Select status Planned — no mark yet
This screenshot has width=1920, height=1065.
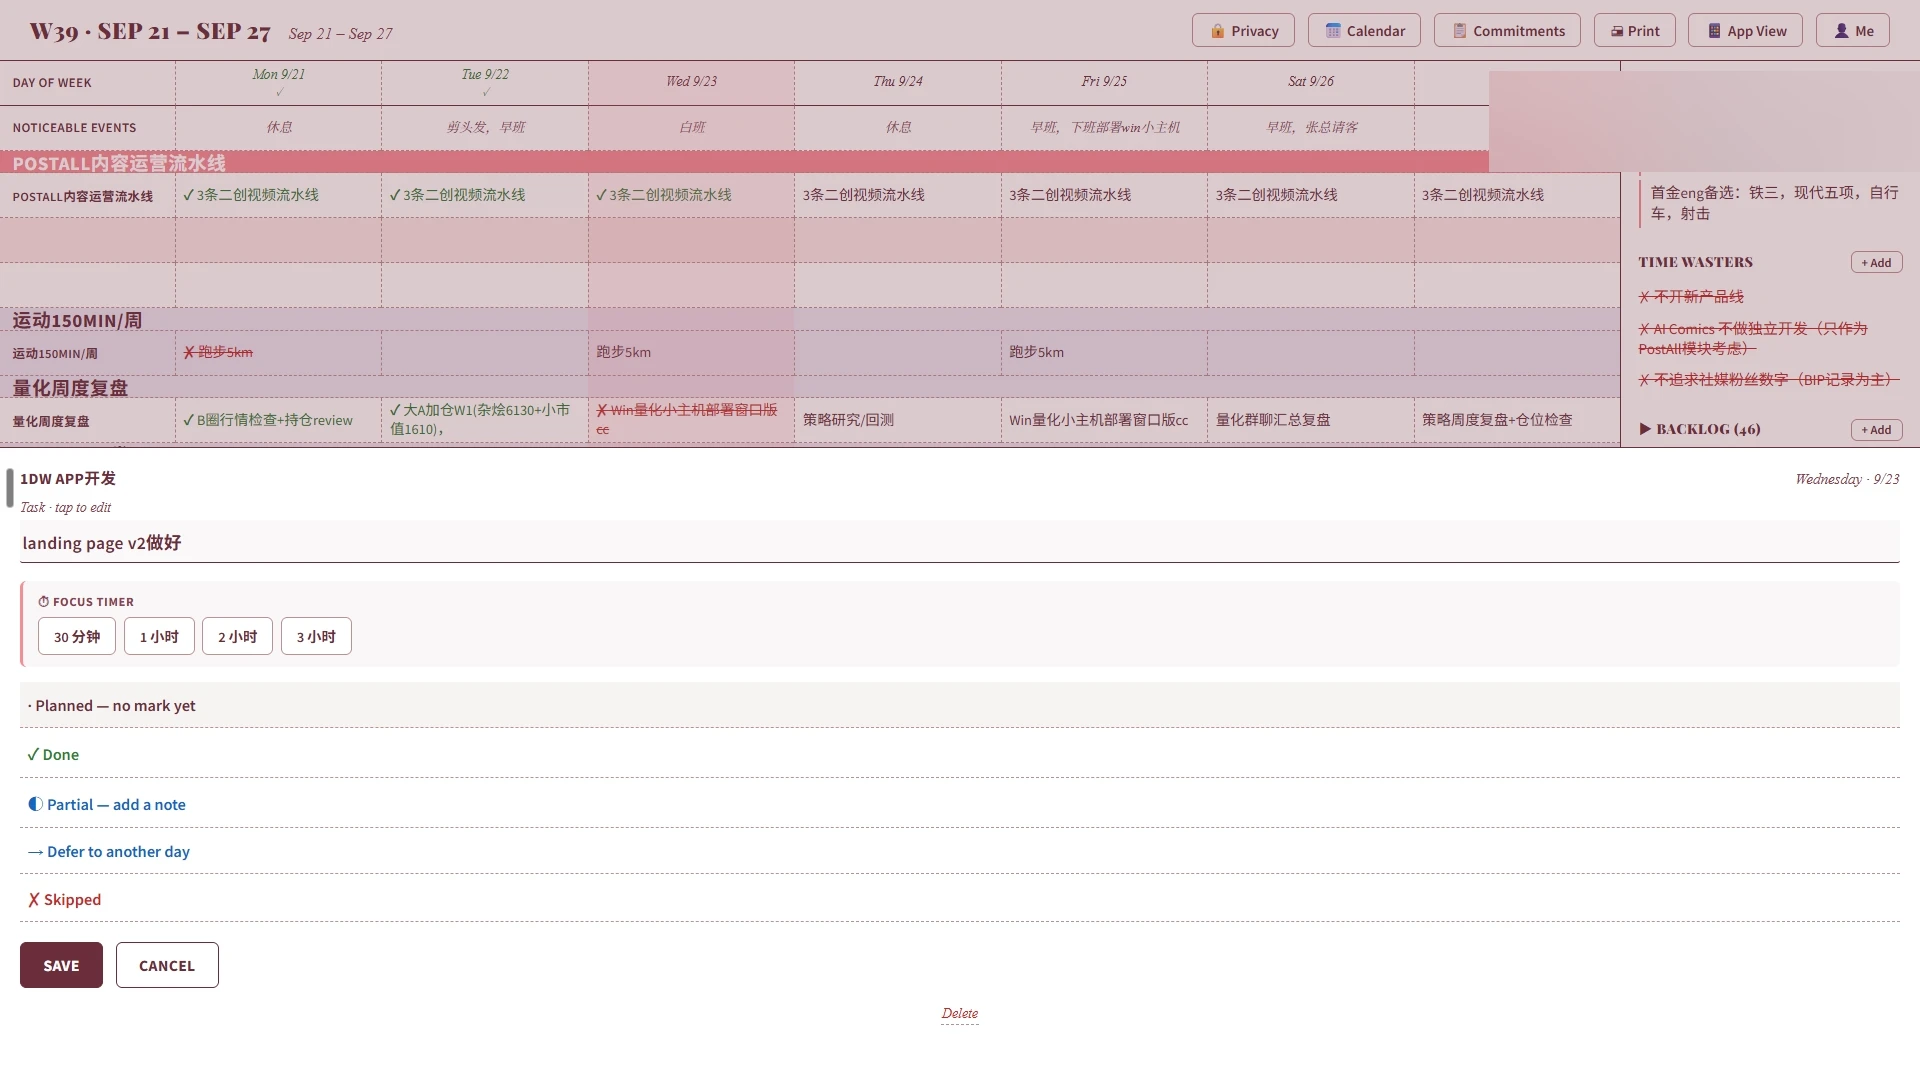pyautogui.click(x=959, y=705)
